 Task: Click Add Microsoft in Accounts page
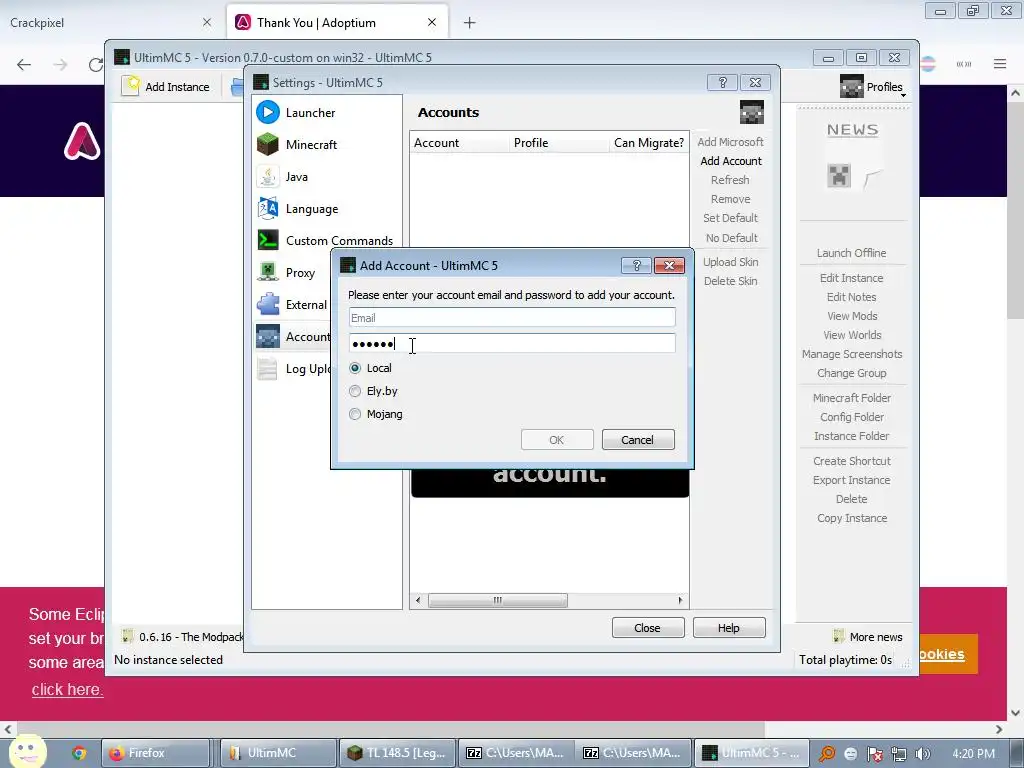click(730, 142)
